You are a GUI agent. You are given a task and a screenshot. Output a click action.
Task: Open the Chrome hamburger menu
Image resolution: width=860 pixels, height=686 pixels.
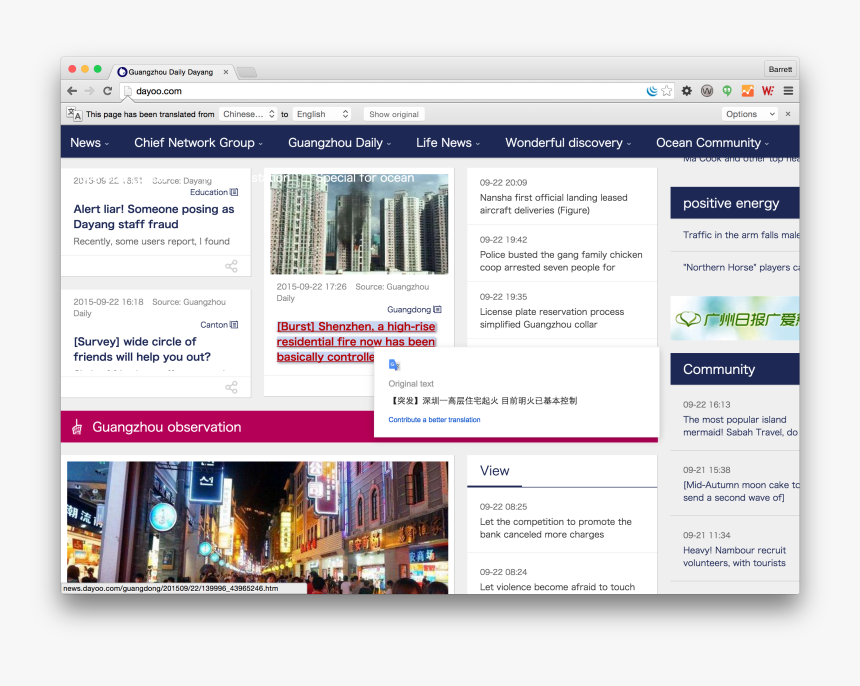(788, 91)
